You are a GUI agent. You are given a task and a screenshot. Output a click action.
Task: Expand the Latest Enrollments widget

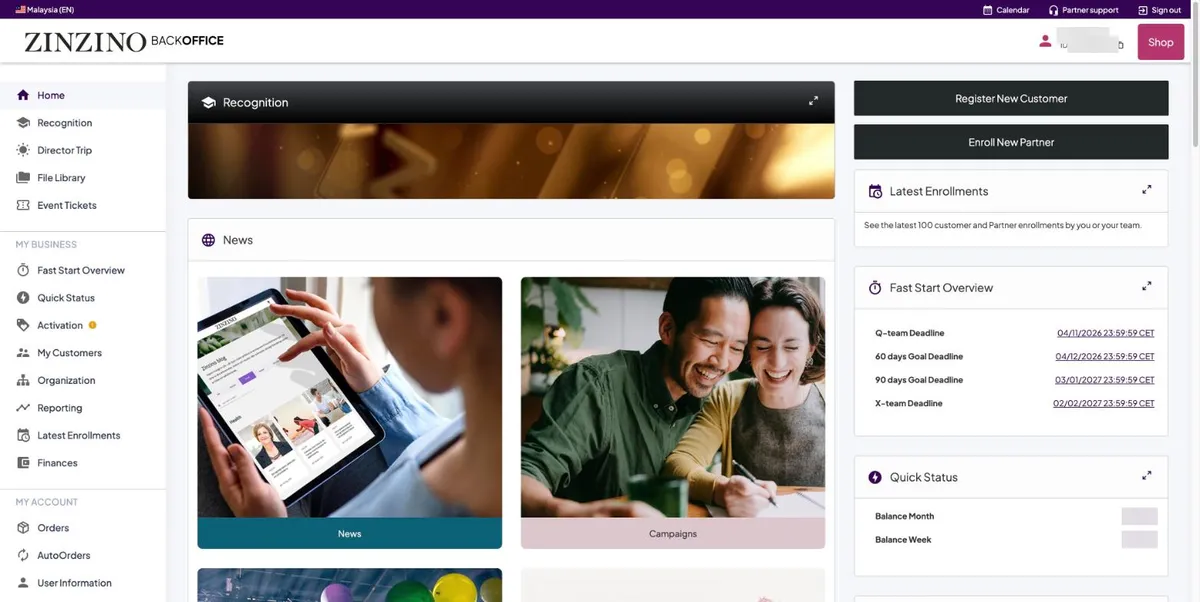click(1147, 189)
